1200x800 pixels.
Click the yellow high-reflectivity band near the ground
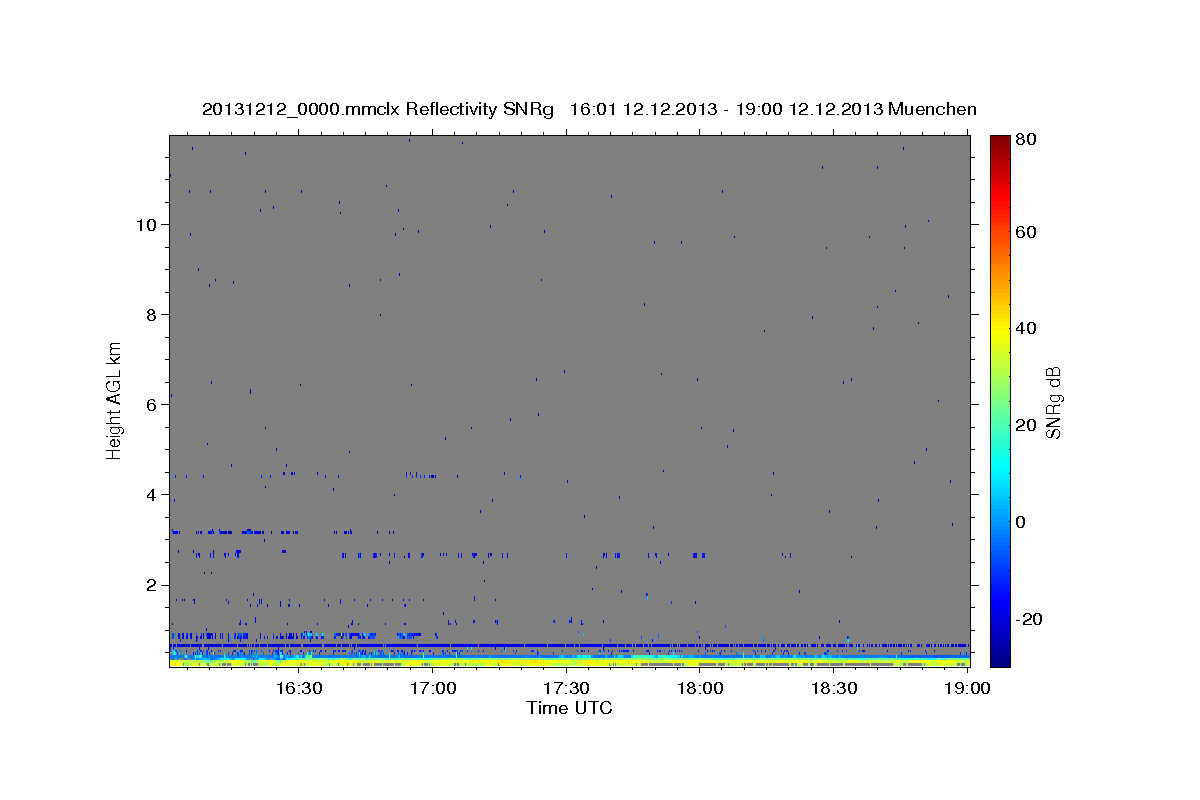click(569, 661)
